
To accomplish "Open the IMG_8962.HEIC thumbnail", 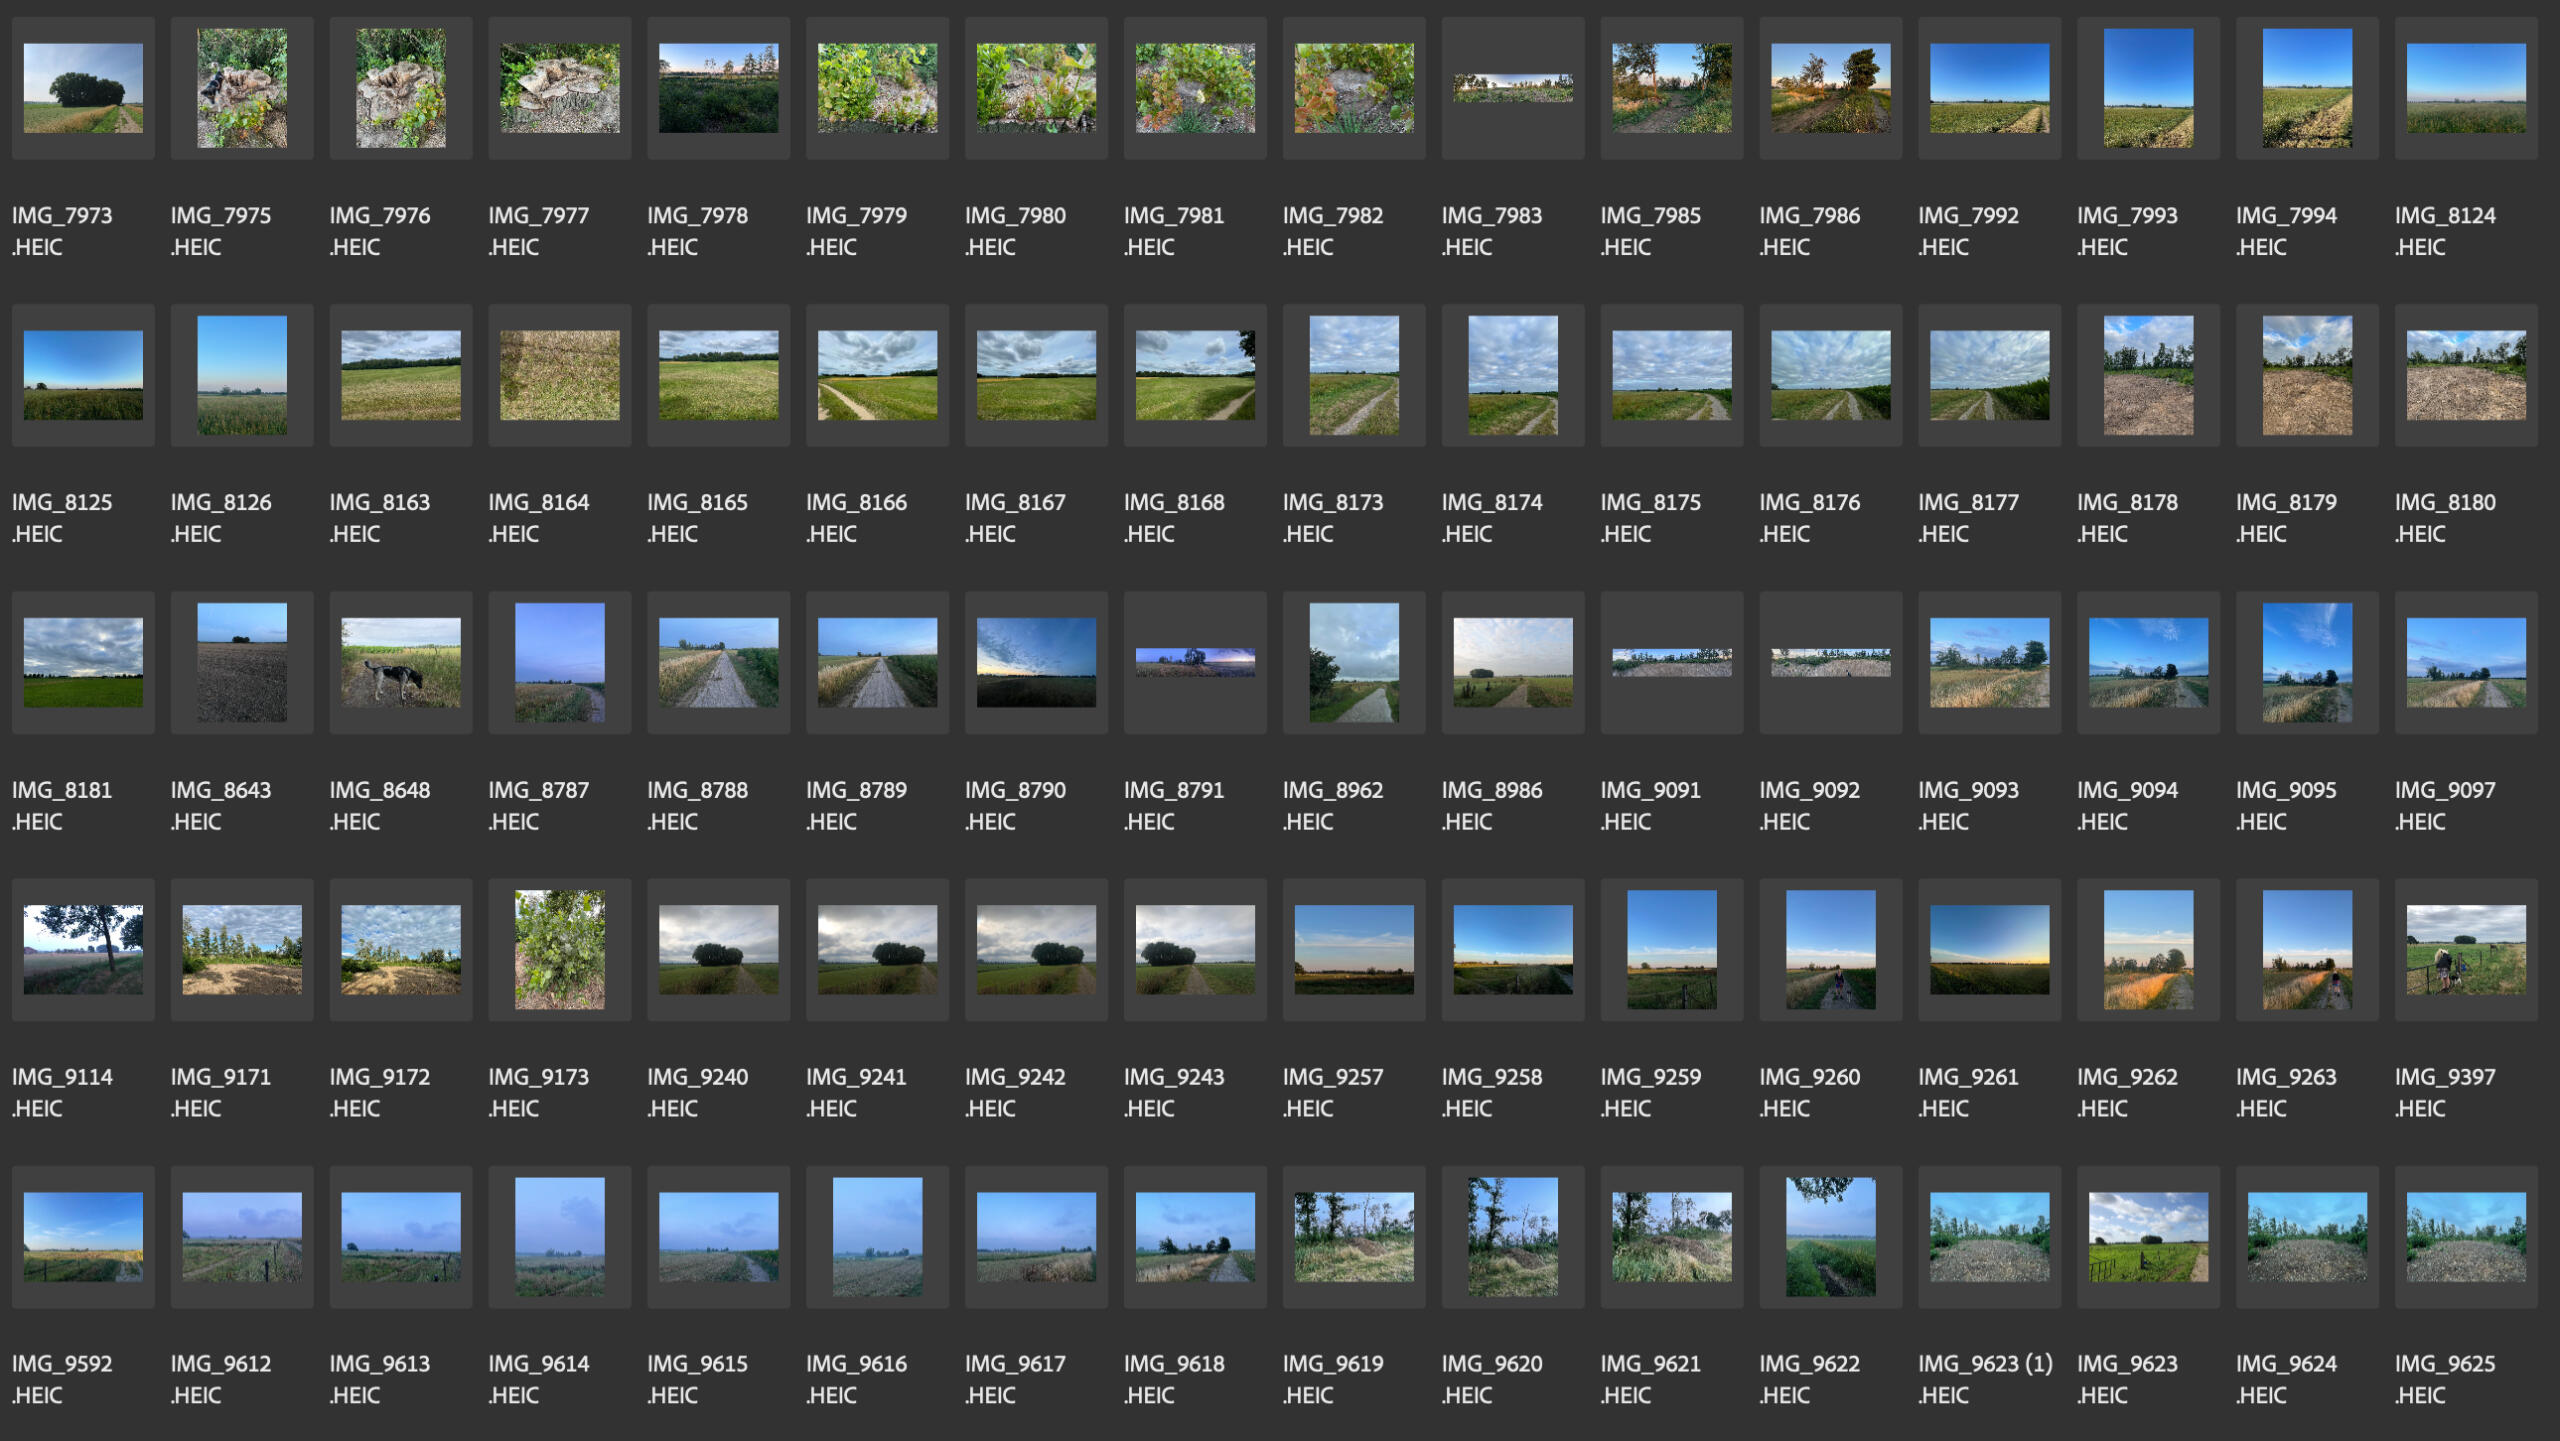I will [1354, 662].
